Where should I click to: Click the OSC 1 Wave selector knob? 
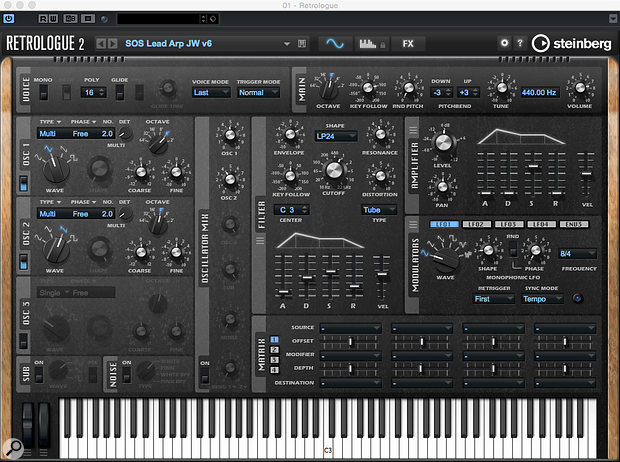(55, 168)
